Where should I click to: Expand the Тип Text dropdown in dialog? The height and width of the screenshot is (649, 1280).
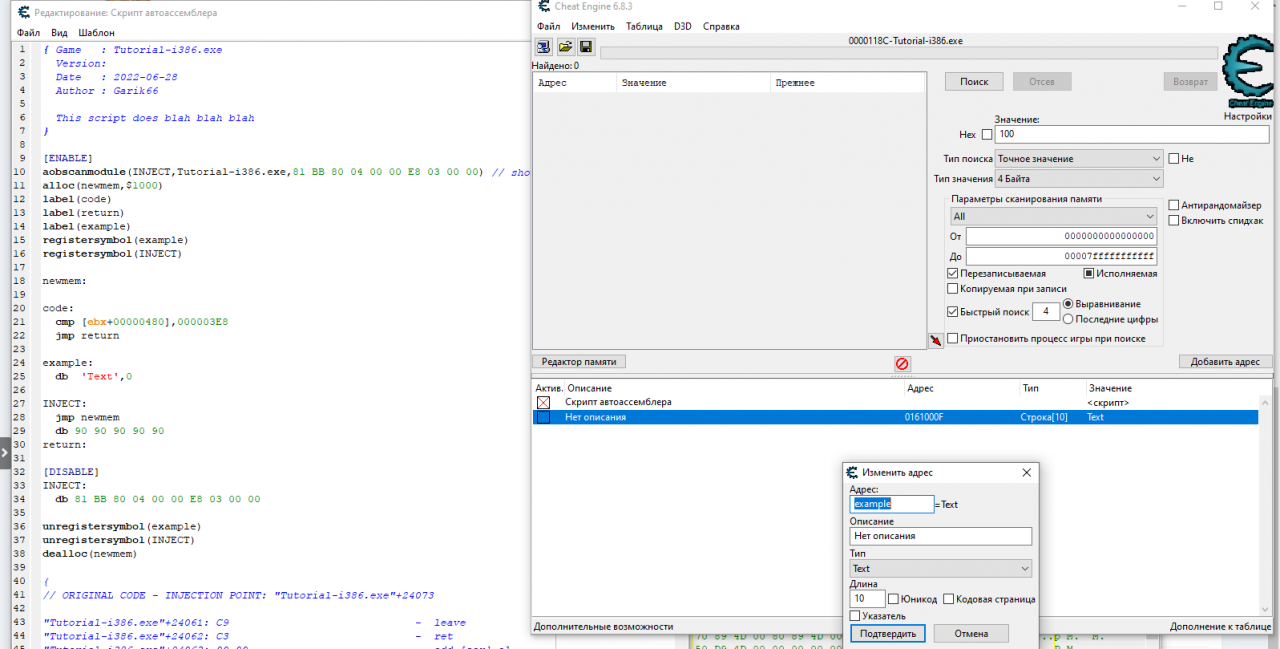[x=940, y=568]
